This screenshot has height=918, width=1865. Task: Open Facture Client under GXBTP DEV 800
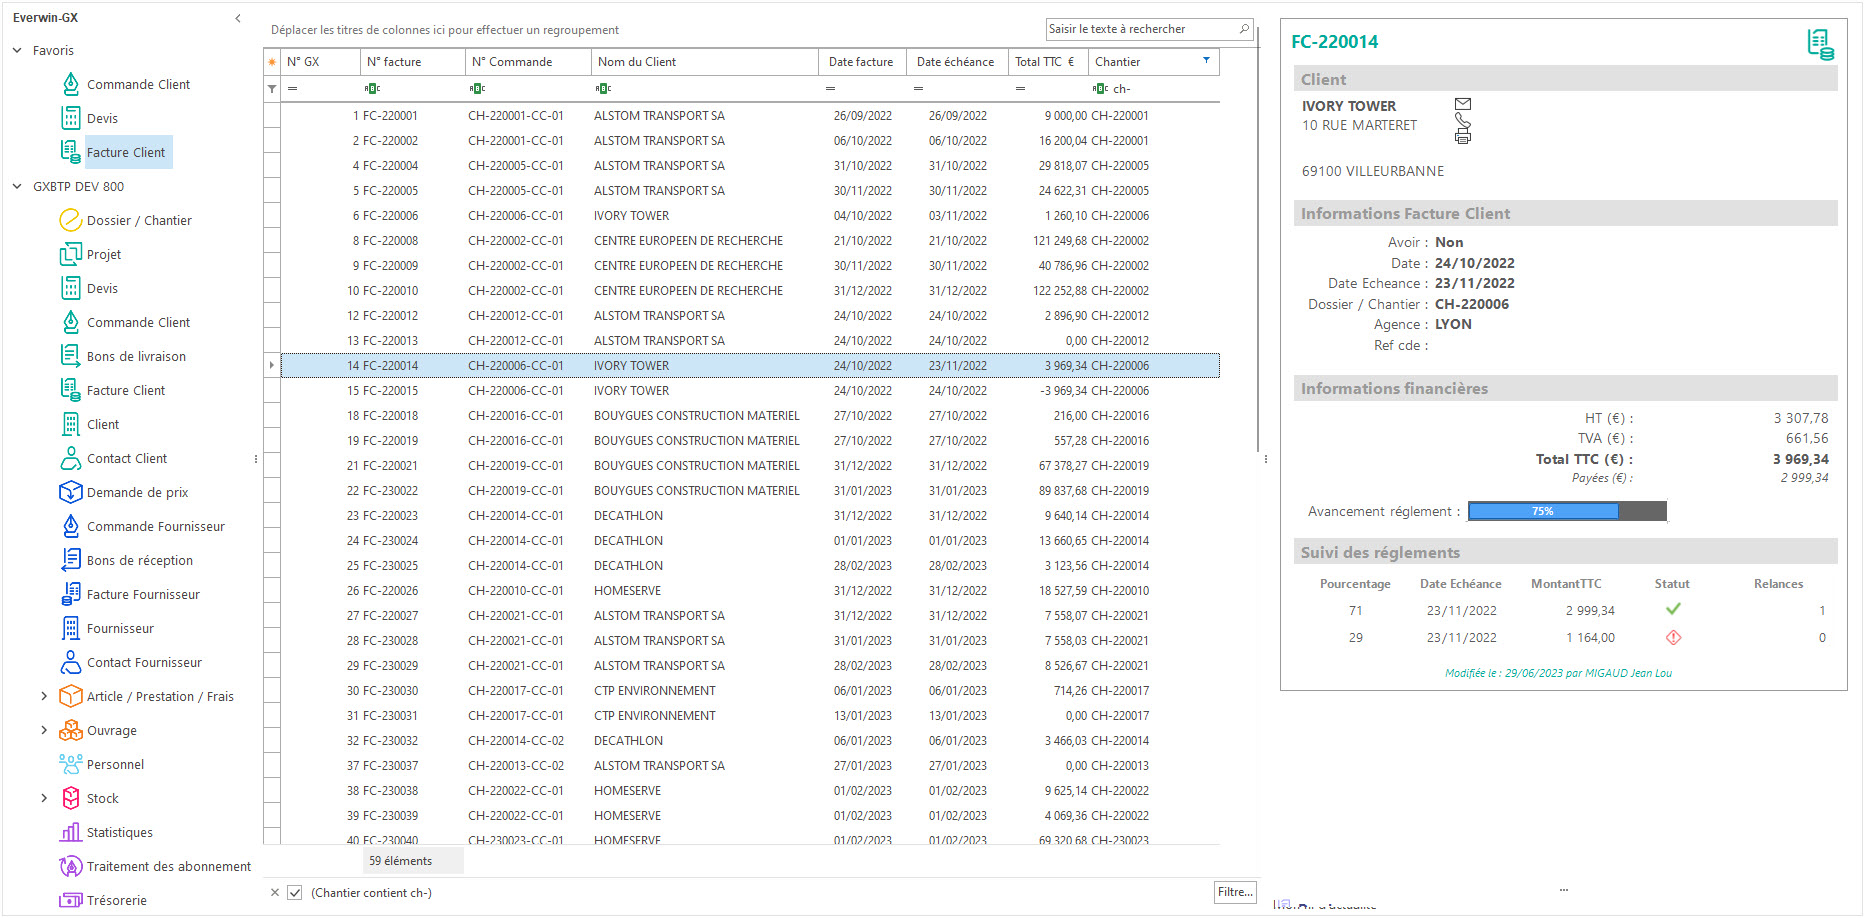click(126, 391)
